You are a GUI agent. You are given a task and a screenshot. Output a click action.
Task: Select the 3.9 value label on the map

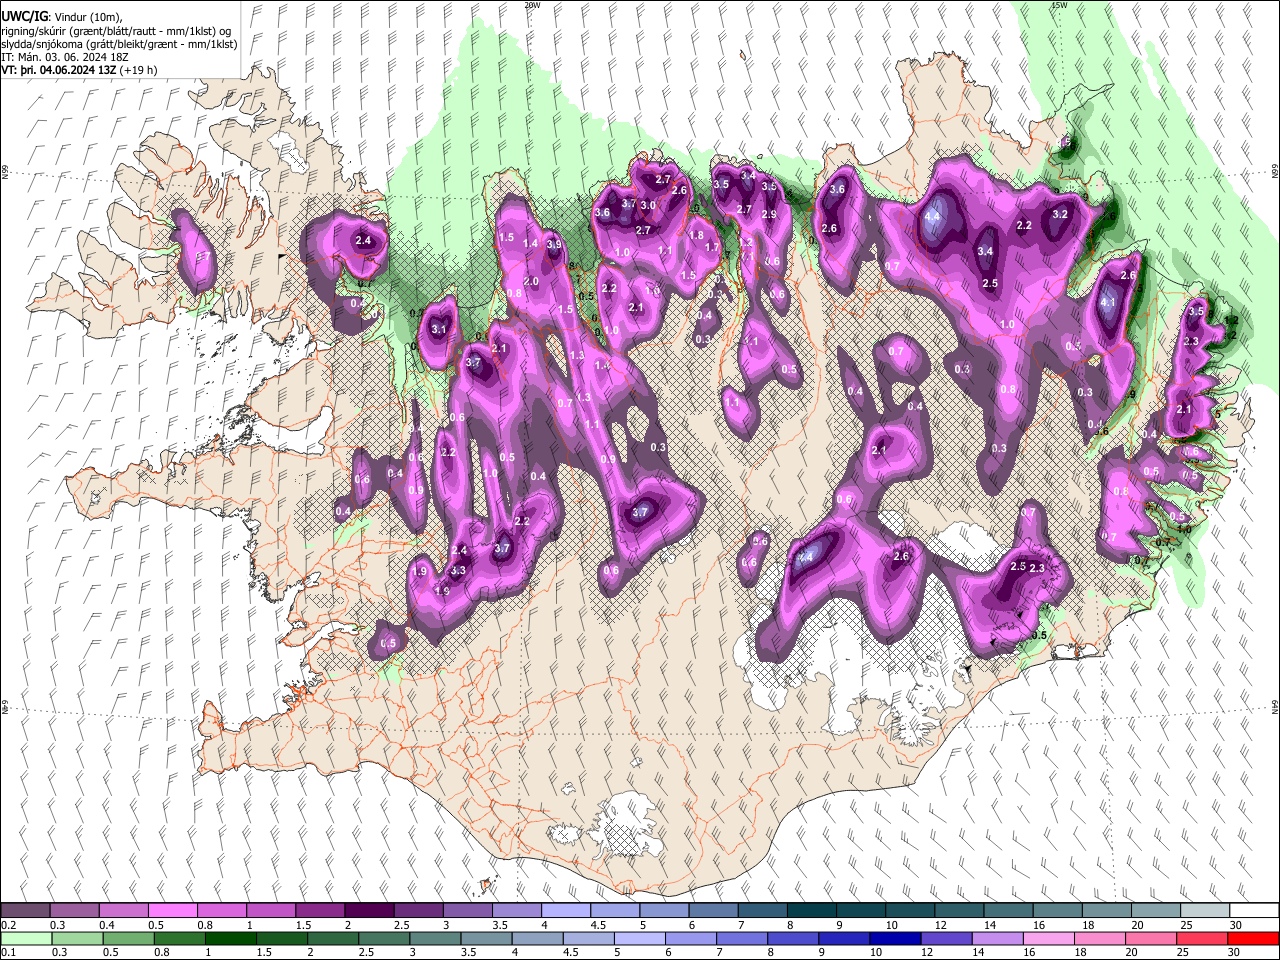(x=554, y=244)
